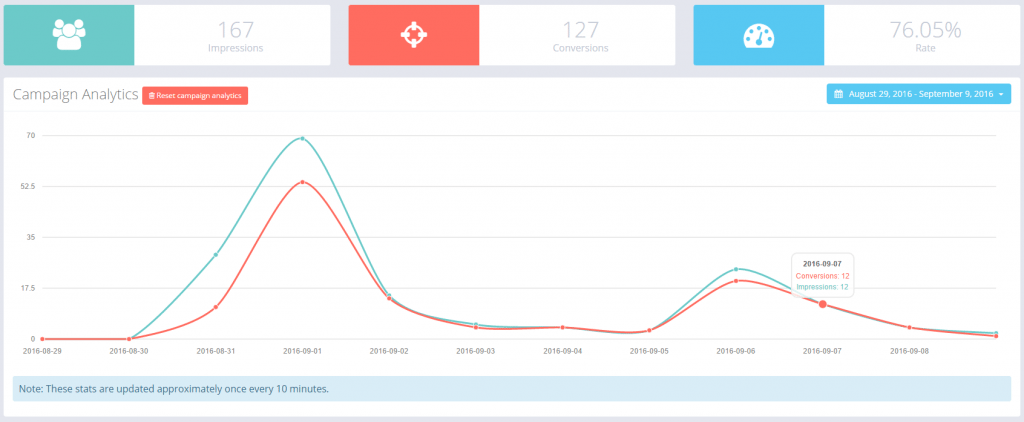Click the Conversions crosshair target icon
Image resolution: width=1024 pixels, height=422 pixels.
coord(413,35)
